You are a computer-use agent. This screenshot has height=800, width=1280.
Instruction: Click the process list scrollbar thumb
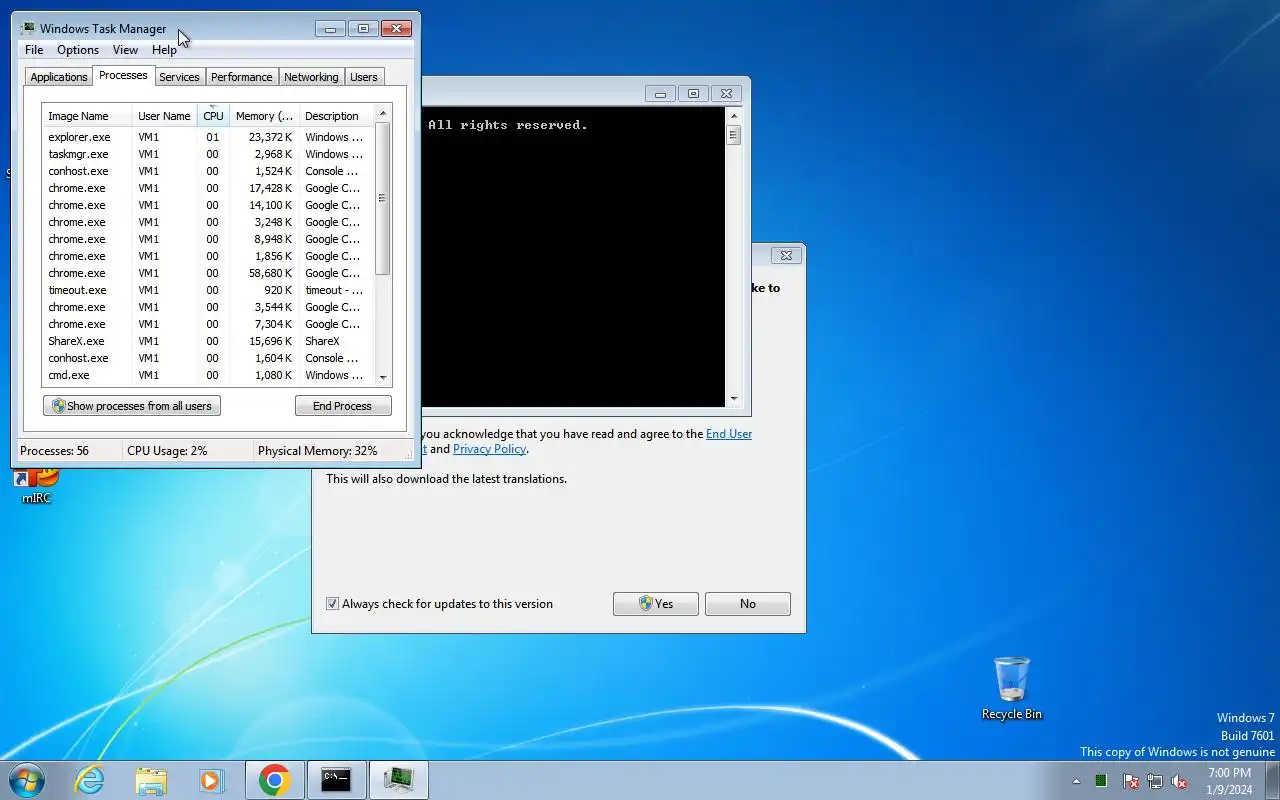(382, 199)
